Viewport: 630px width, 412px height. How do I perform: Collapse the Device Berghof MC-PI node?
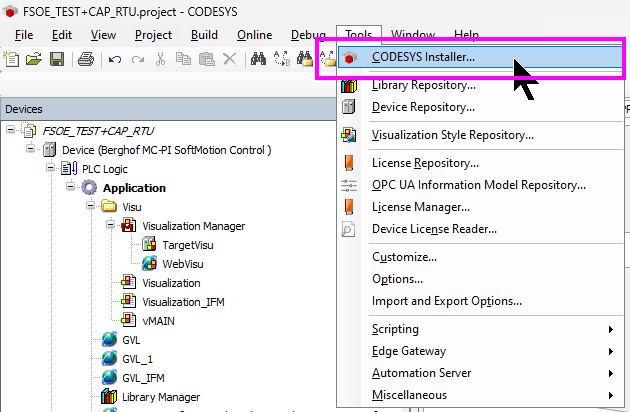[x=31, y=148]
